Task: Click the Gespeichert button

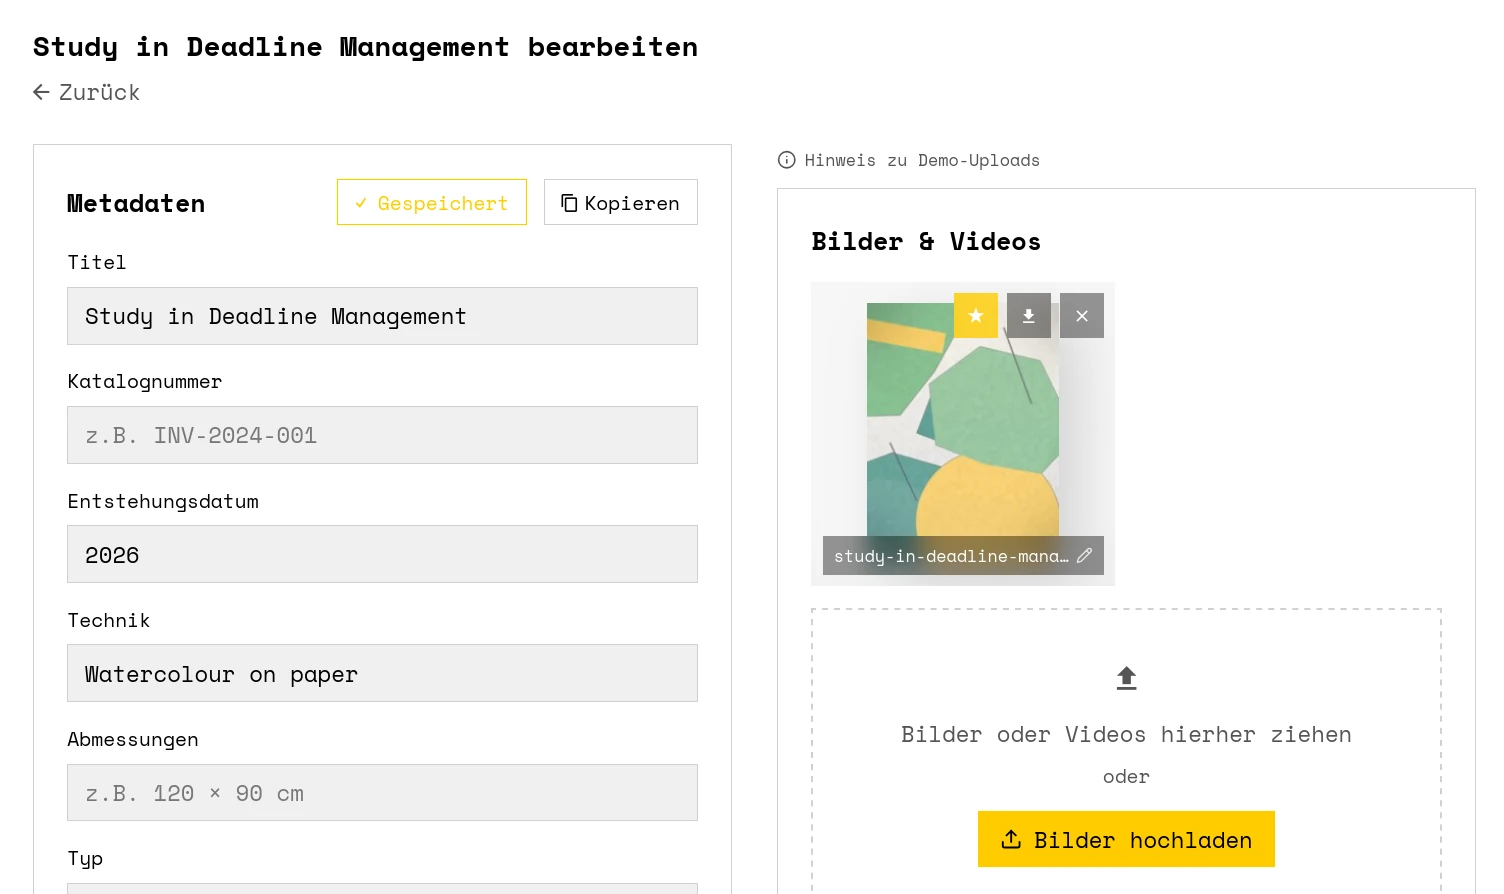Action: [x=432, y=202]
